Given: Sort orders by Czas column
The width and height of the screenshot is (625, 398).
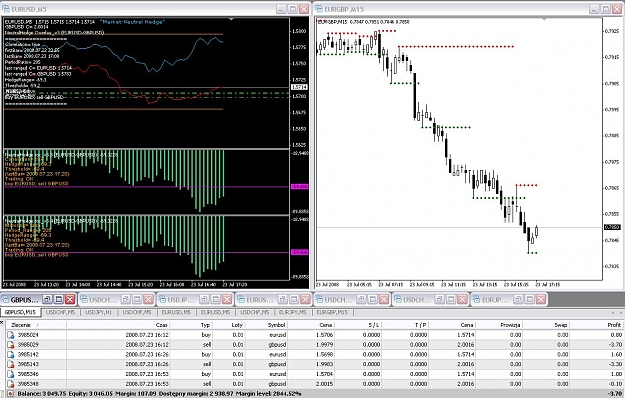Looking at the screenshot, I should [x=118, y=325].
